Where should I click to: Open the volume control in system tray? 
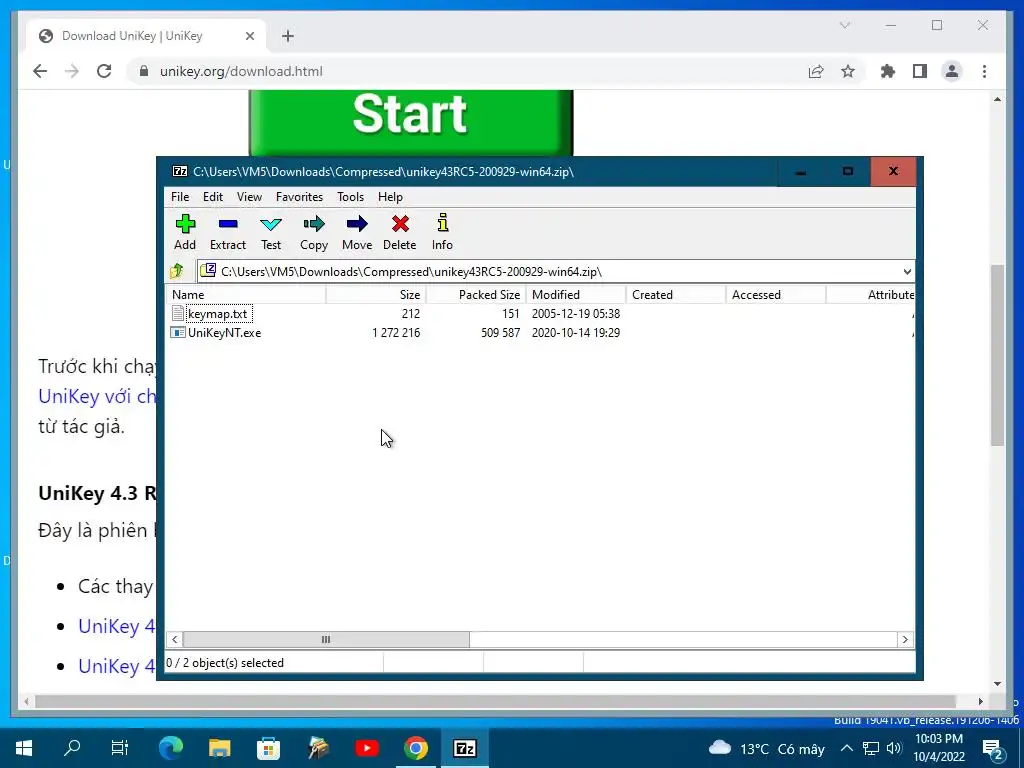(894, 748)
